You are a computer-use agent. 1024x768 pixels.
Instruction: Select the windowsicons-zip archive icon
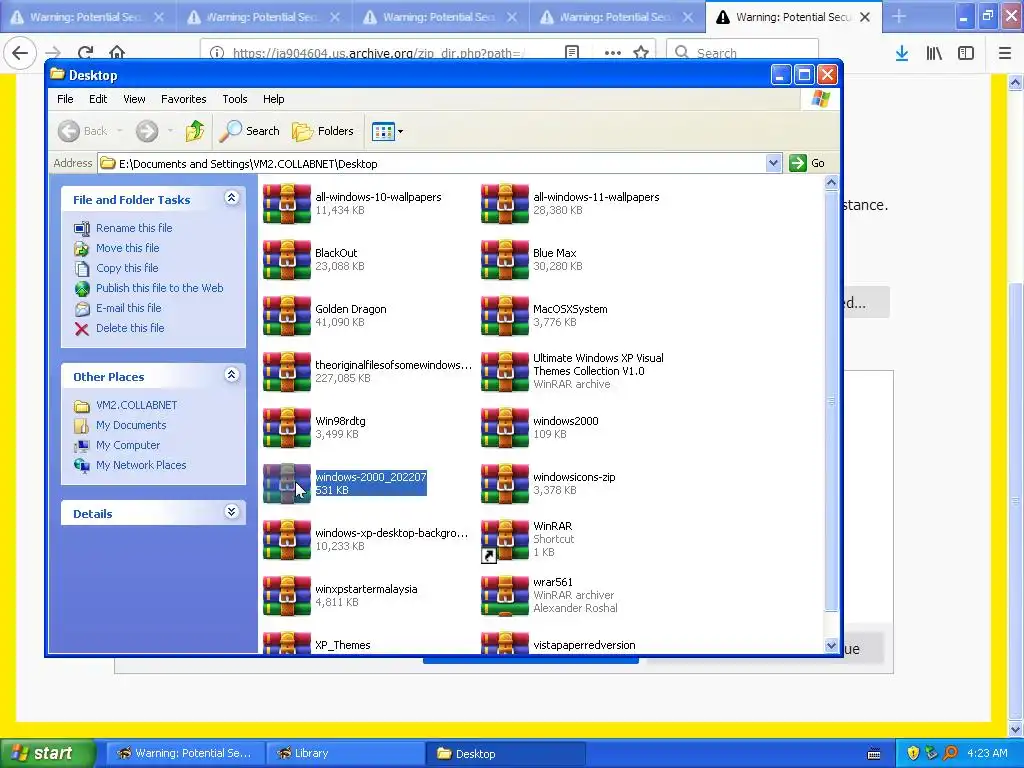[x=505, y=483]
